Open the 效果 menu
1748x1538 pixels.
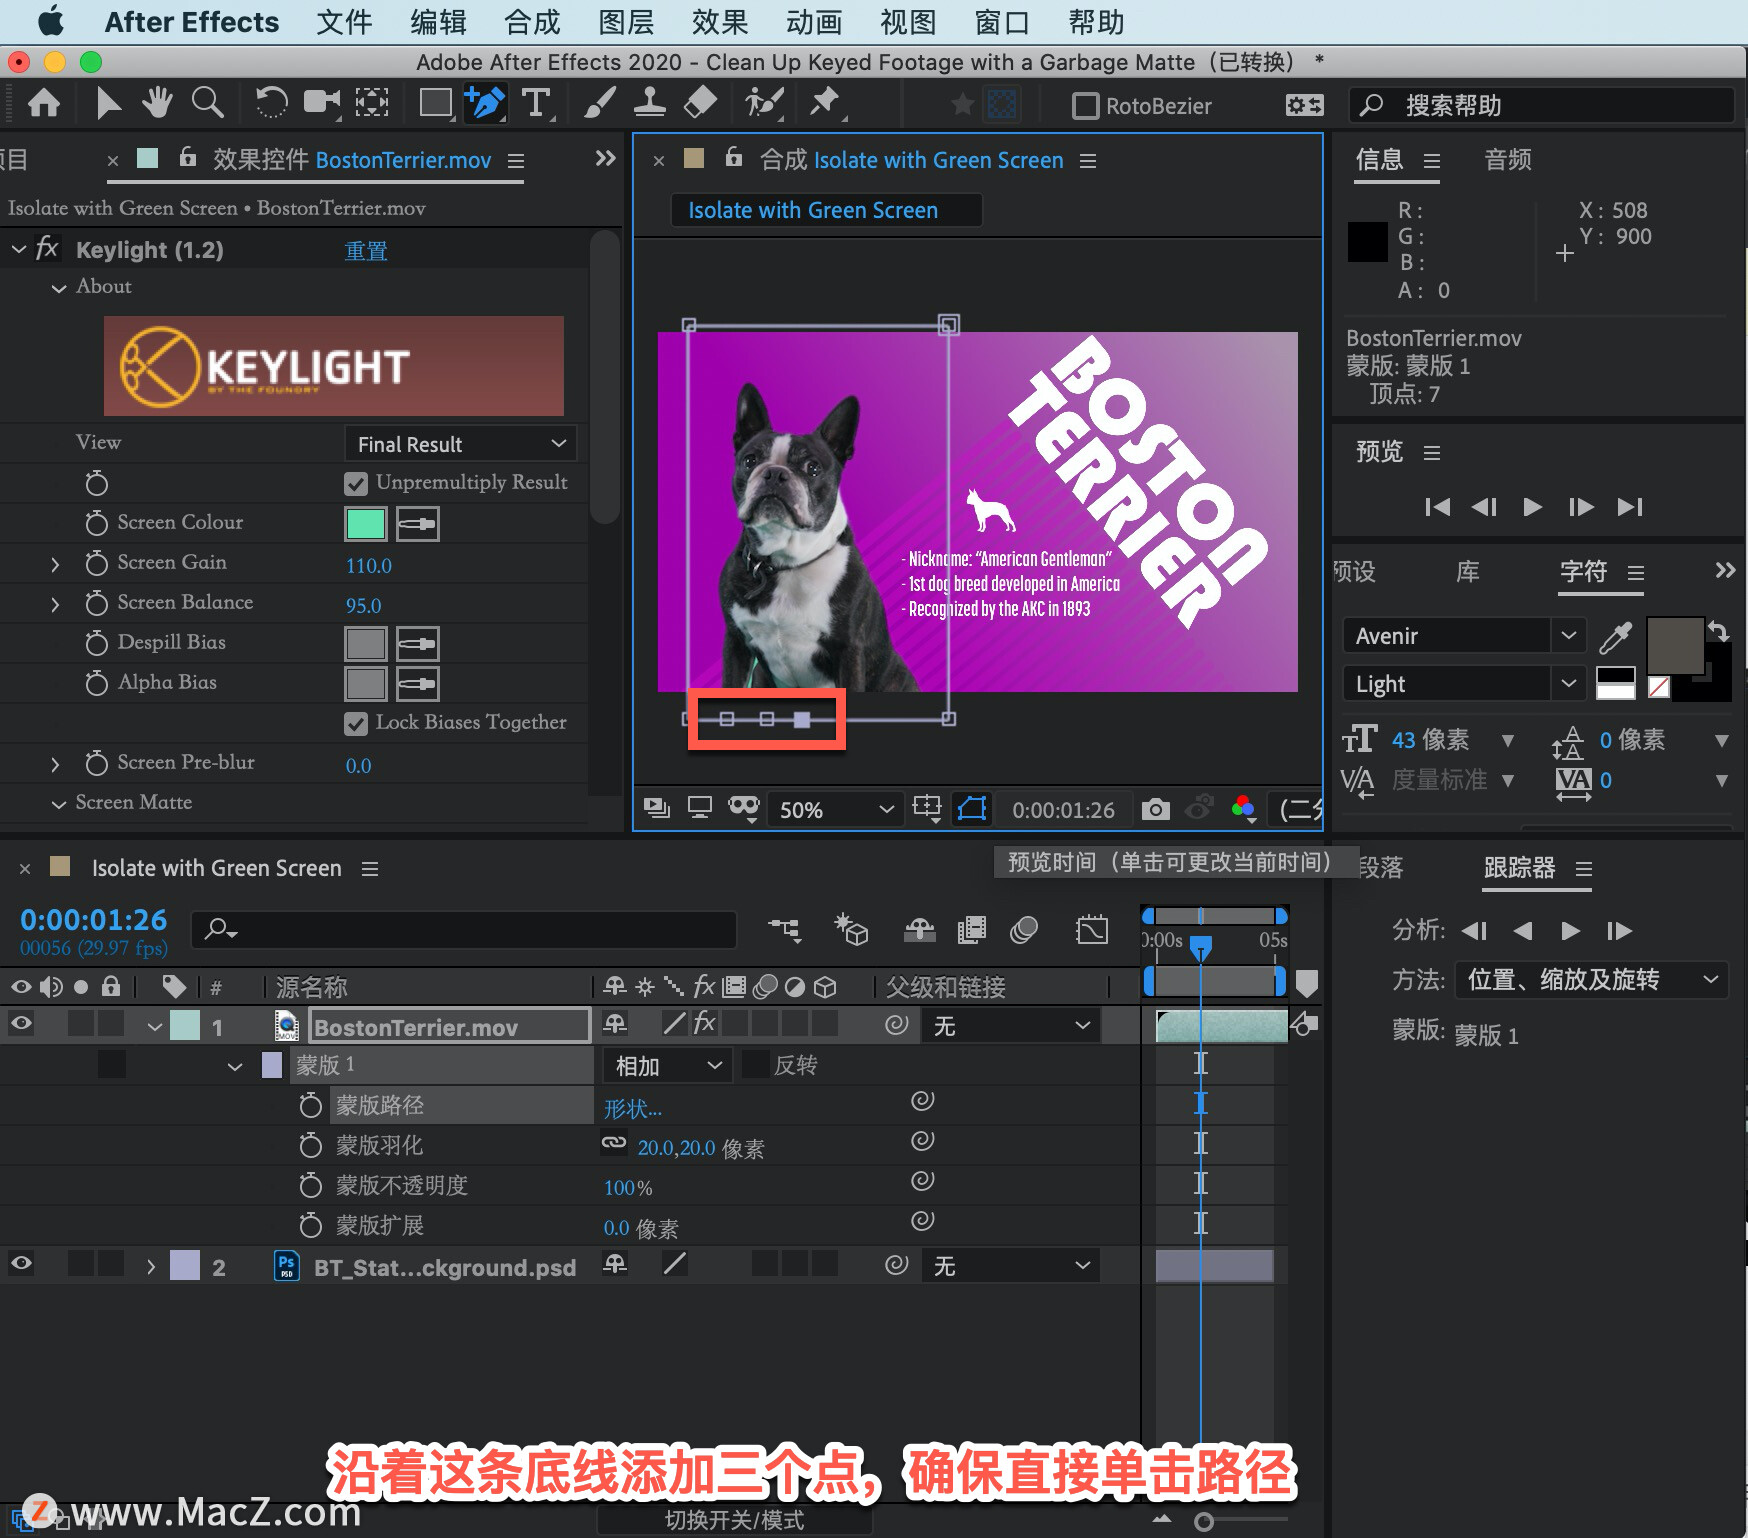tap(719, 22)
